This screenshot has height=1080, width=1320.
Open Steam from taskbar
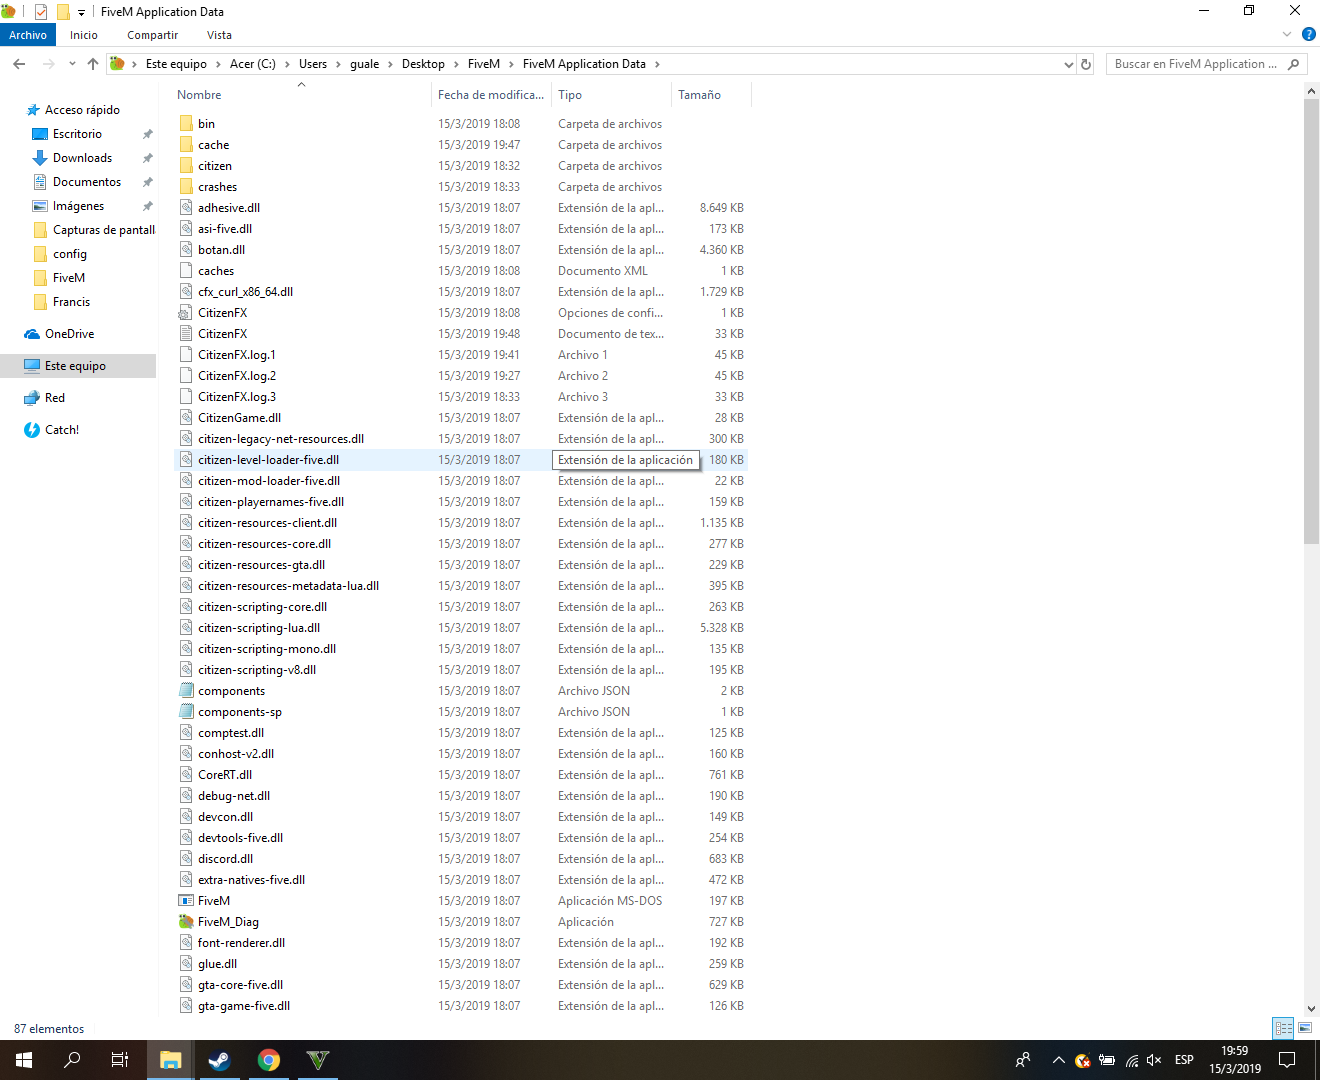(219, 1060)
